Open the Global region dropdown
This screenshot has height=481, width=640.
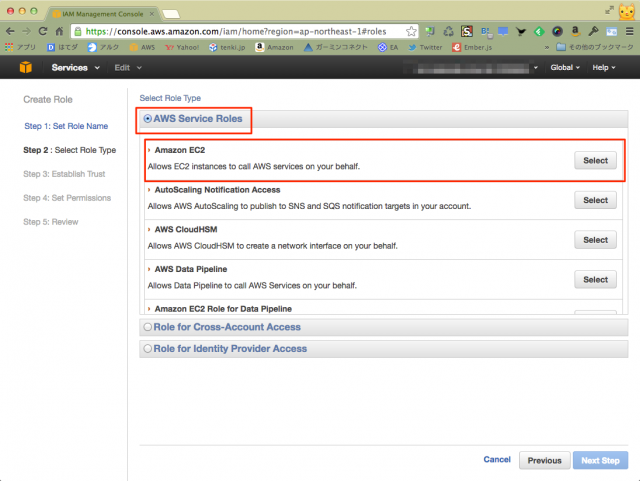click(x=565, y=67)
